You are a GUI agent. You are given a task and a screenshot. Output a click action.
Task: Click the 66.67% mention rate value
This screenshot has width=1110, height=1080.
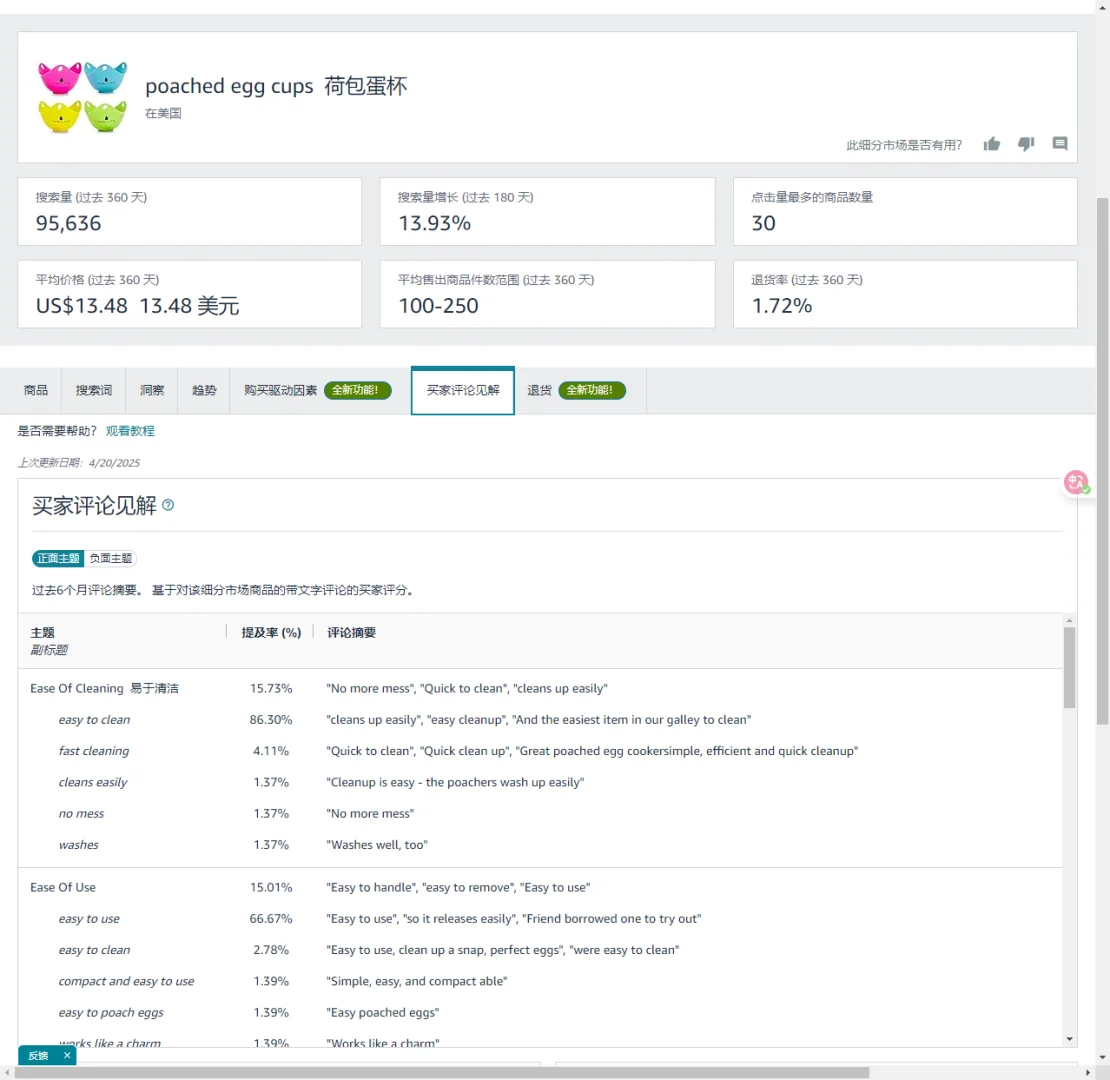pyautogui.click(x=270, y=919)
